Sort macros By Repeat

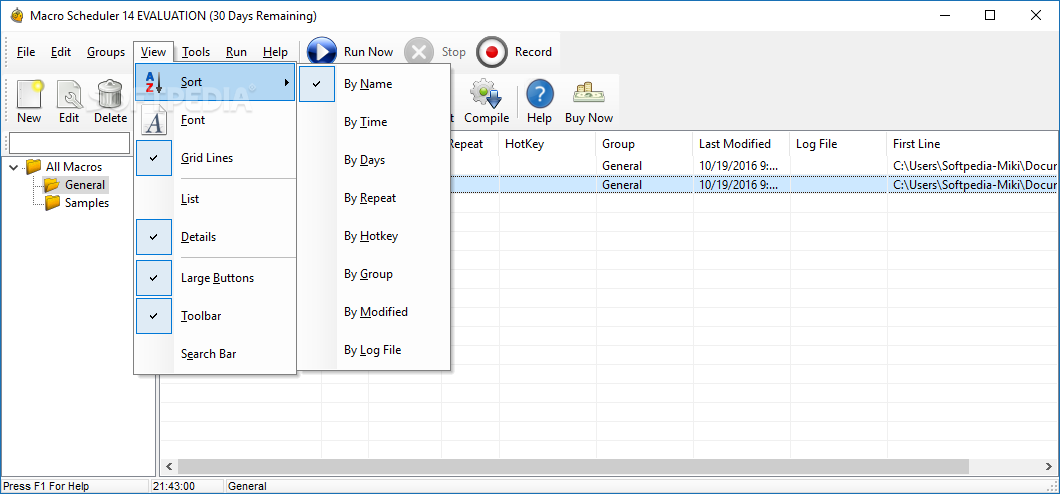pyautogui.click(x=374, y=198)
